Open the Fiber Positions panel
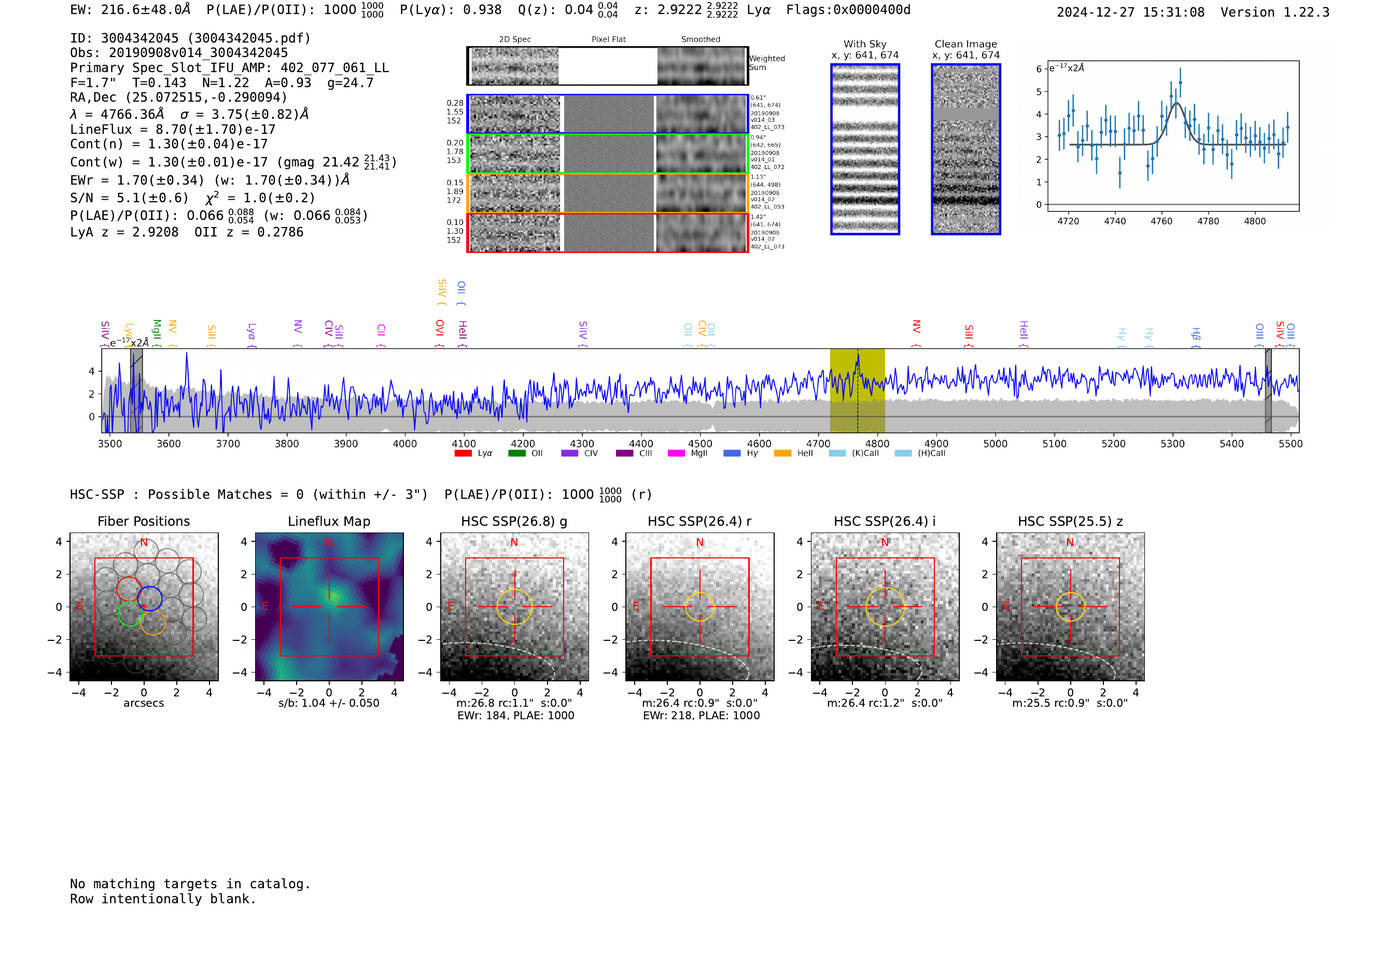 tap(144, 607)
